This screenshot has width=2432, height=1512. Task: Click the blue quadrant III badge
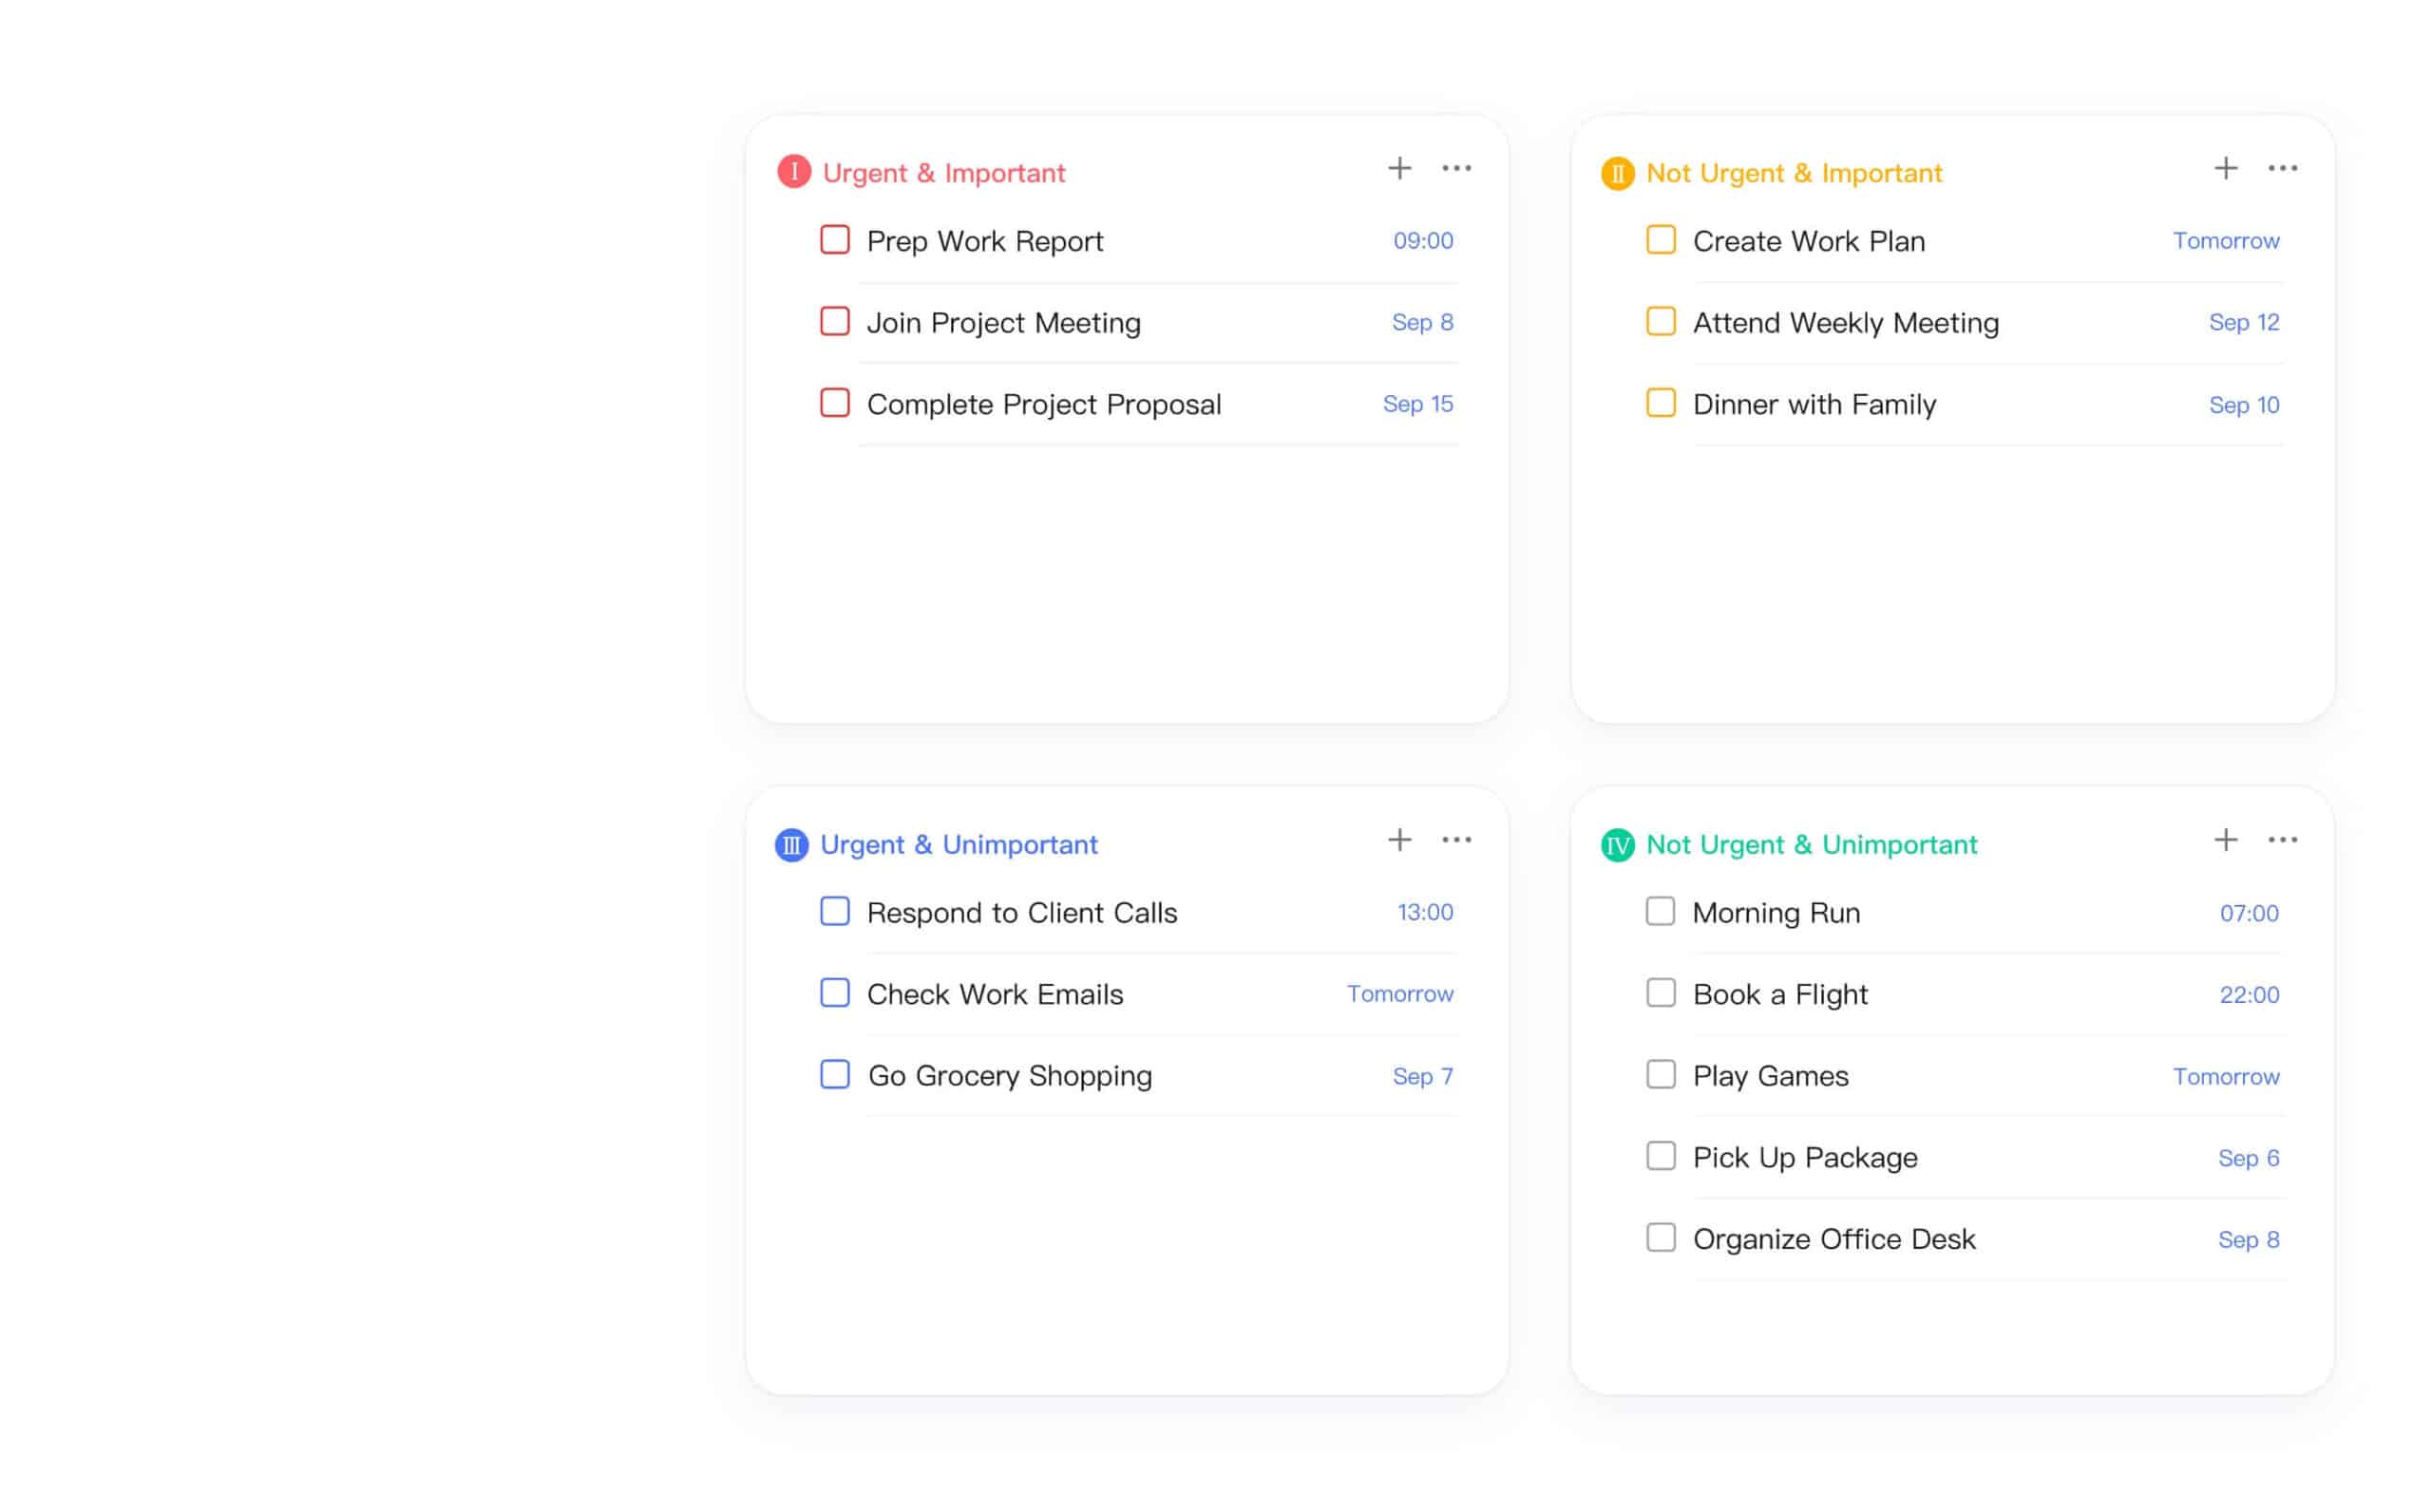[792, 845]
